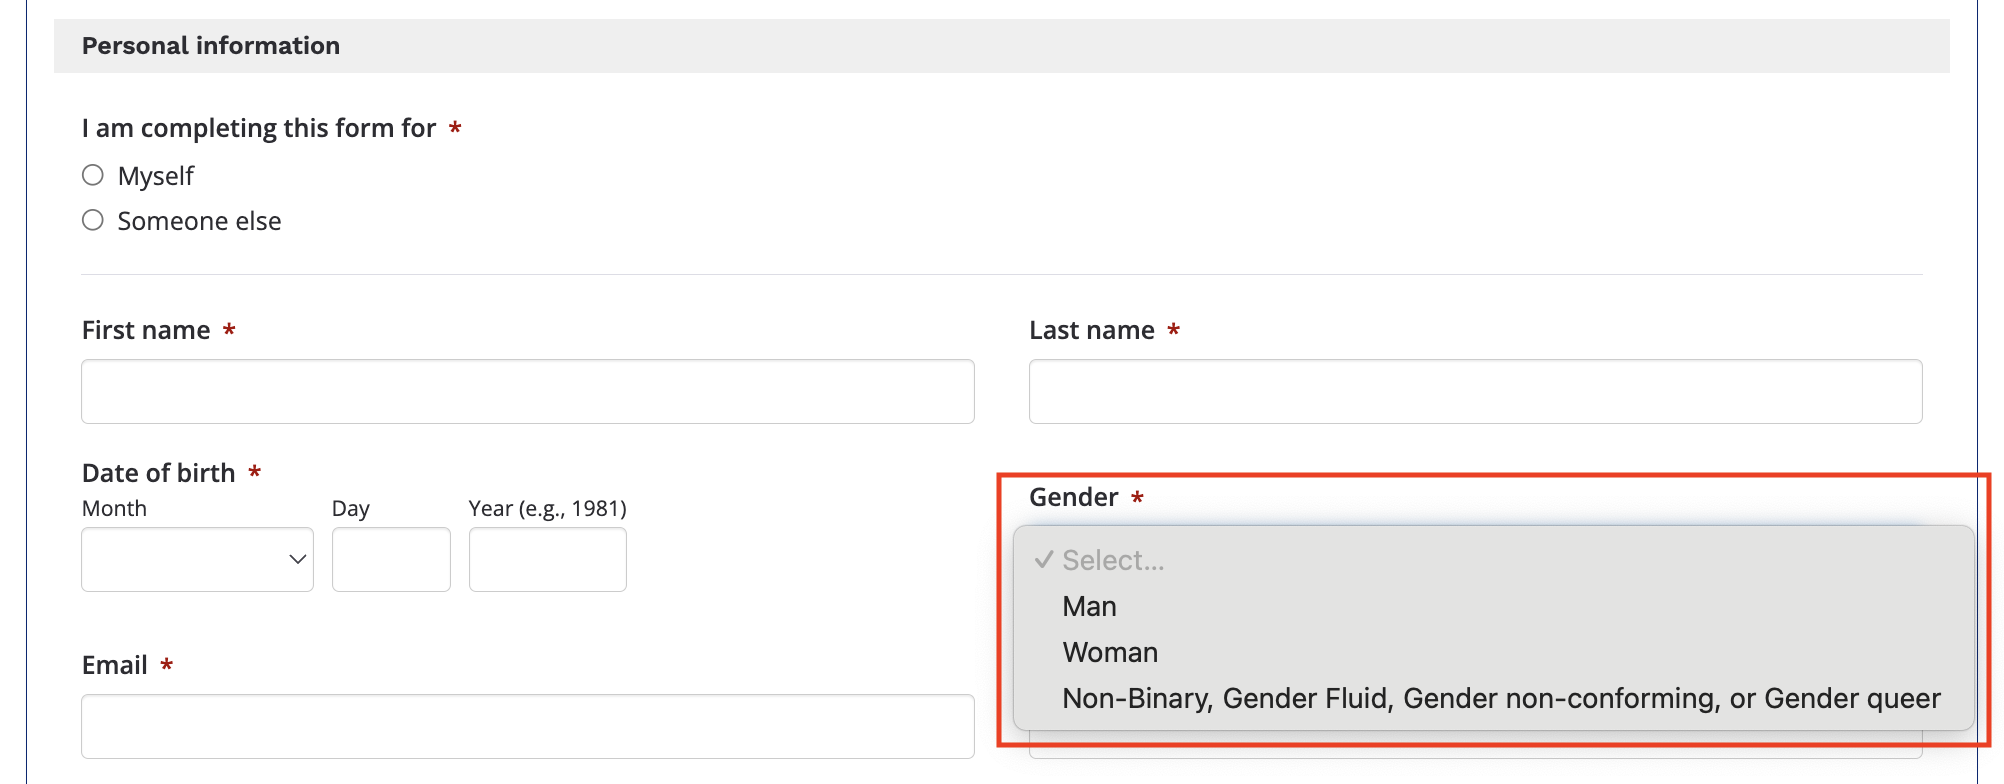This screenshot has width=2004, height=784.
Task: Focus the Email input field
Action: click(x=527, y=726)
